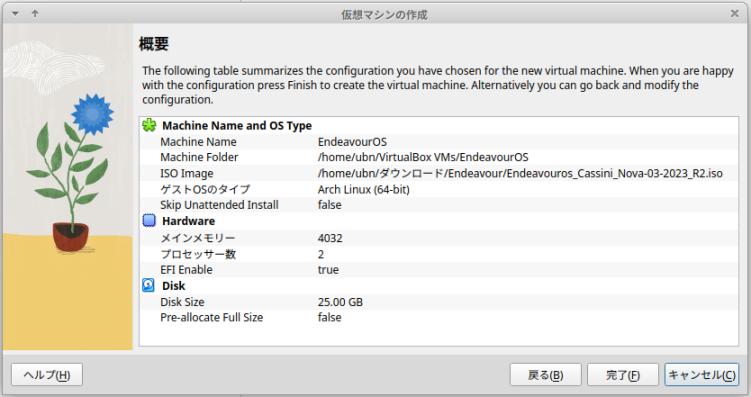Screen dimensions: 751x397
Task: Close the dialog with the X icon
Action: [x=735, y=13]
